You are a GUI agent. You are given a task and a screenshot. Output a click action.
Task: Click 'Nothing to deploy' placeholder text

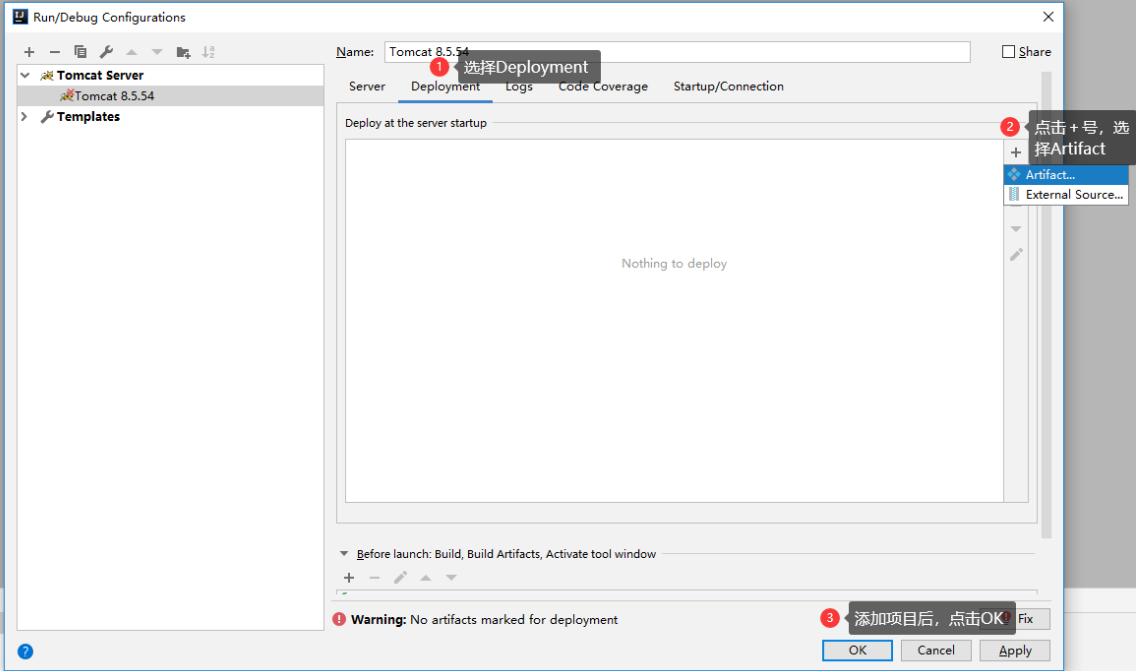674,264
